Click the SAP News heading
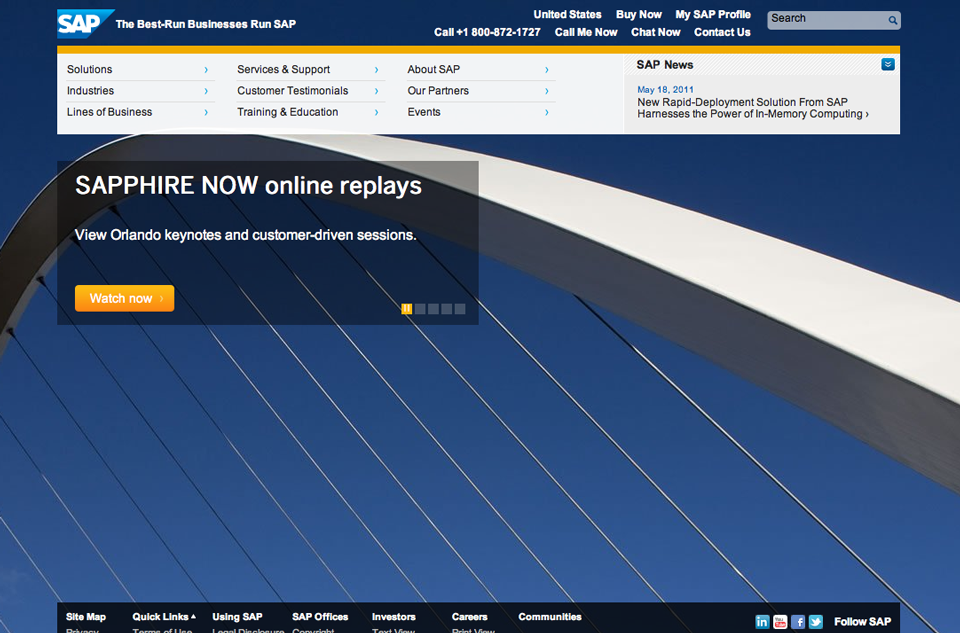Screen dimensions: 960x633 [665, 64]
